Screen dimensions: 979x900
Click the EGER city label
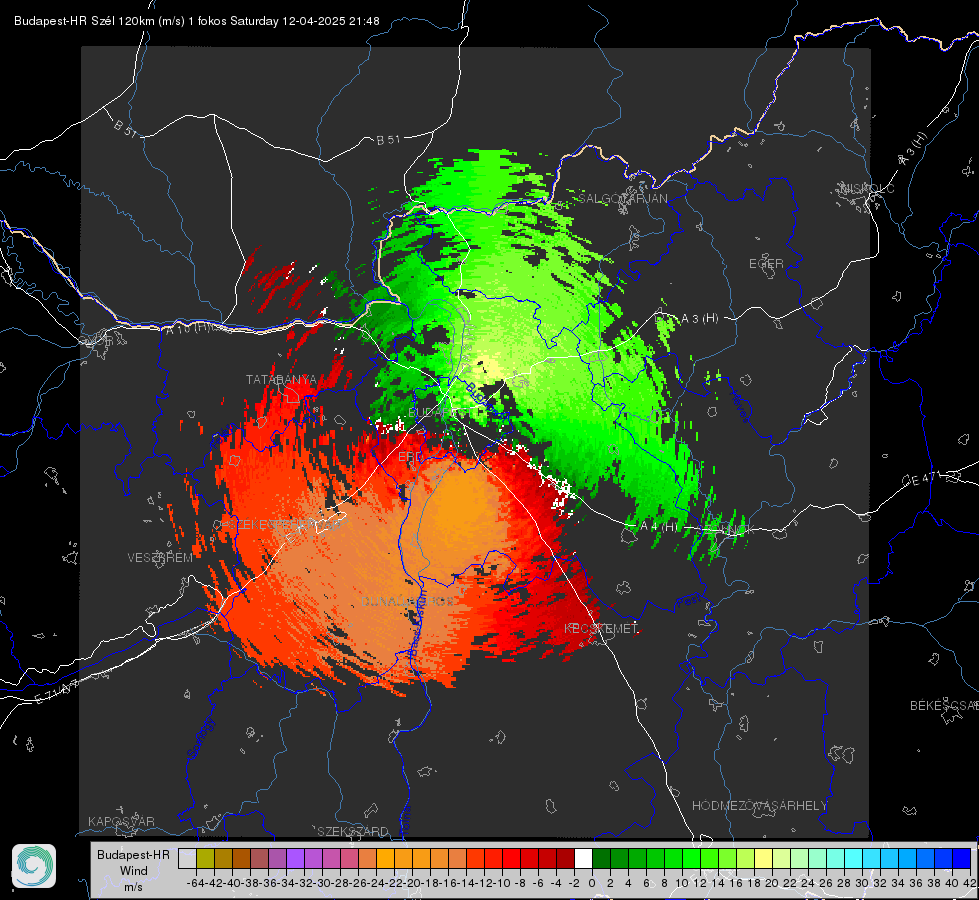click(766, 264)
